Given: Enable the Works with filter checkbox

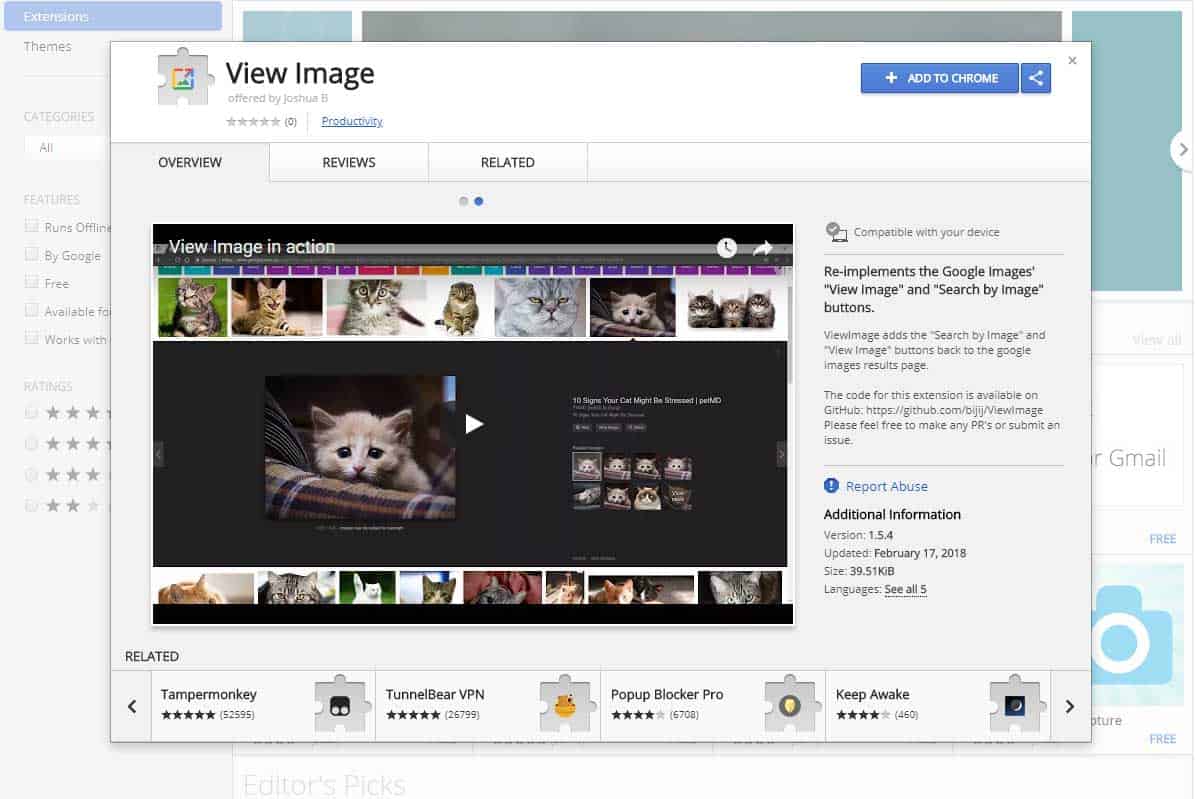Looking at the screenshot, I should 31,338.
